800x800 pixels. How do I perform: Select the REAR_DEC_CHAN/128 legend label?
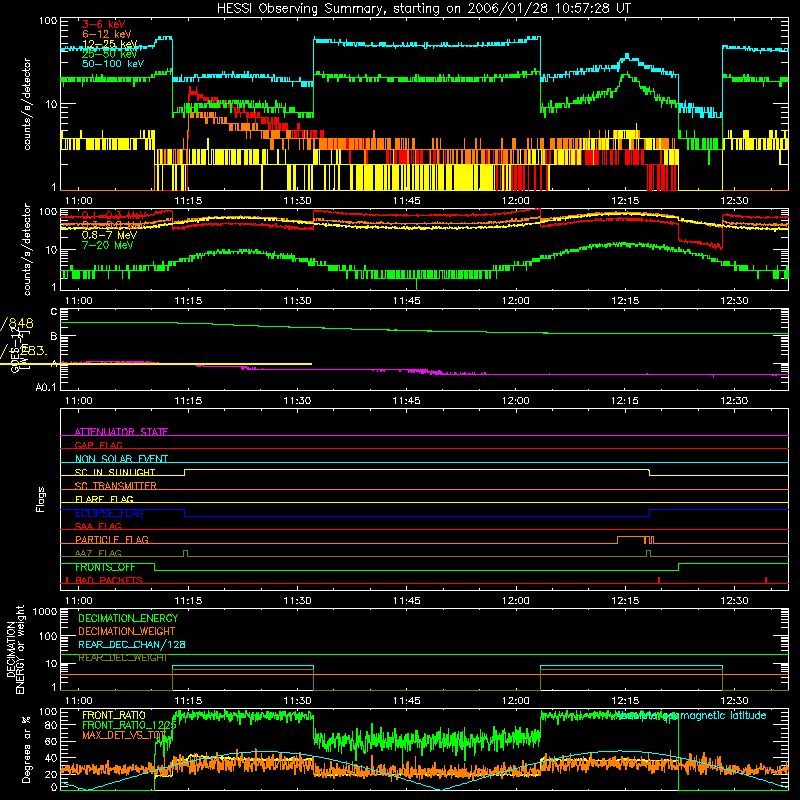[x=132, y=644]
